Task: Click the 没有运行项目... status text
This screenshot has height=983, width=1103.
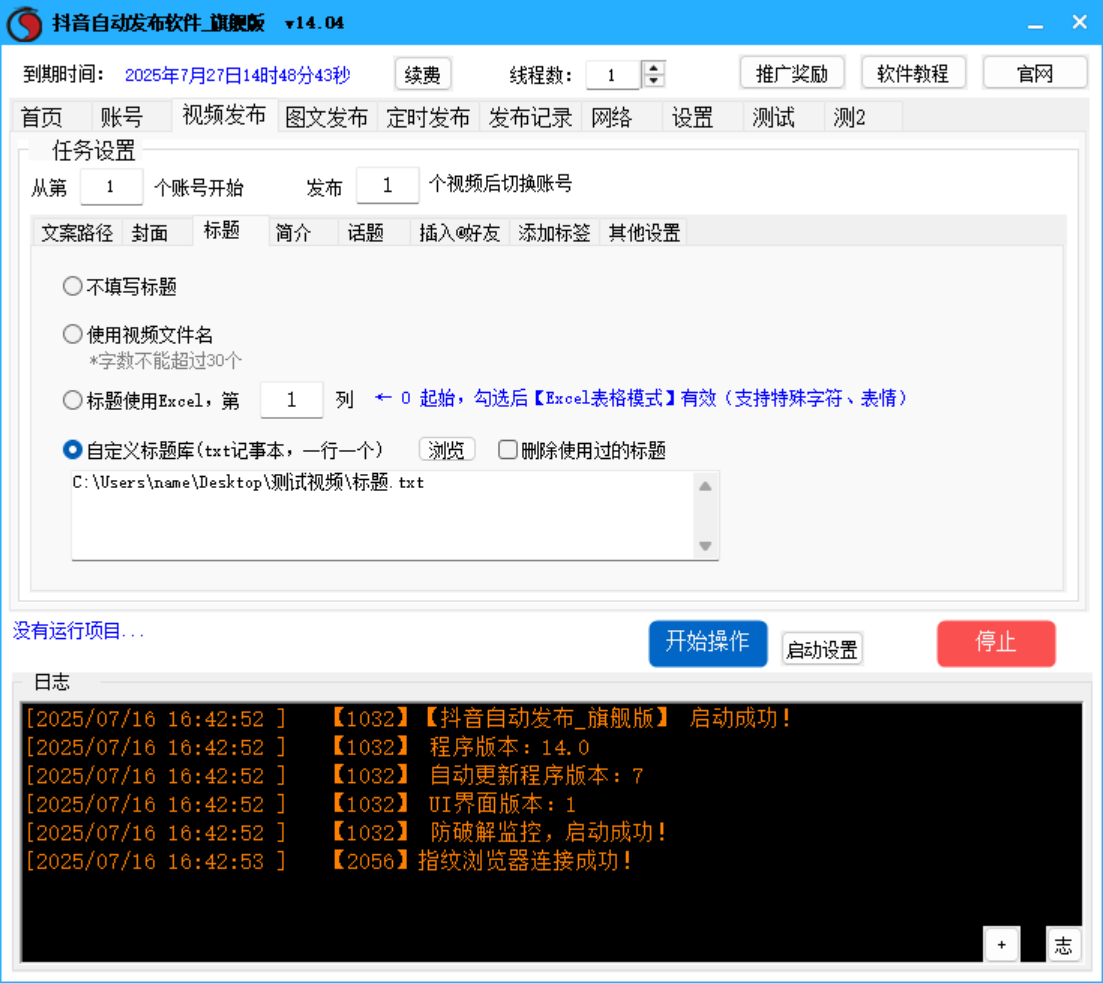Action: (78, 630)
